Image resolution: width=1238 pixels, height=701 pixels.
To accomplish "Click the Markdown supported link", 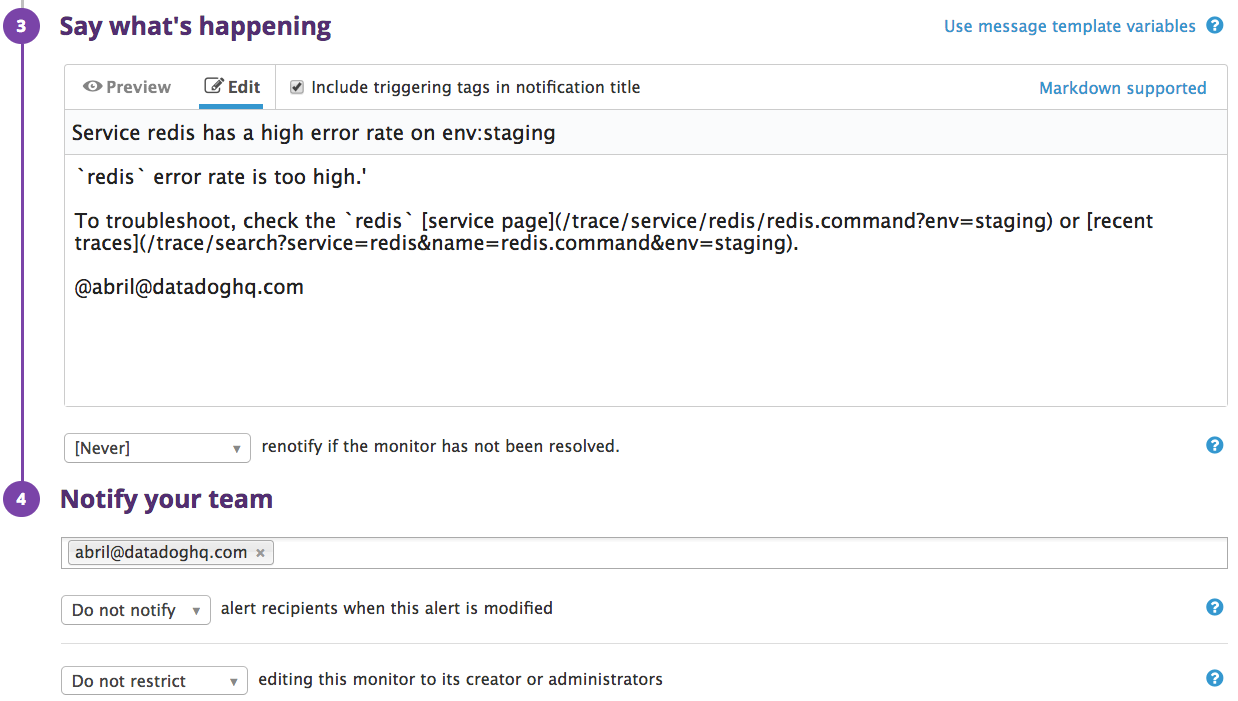I will point(1122,88).
